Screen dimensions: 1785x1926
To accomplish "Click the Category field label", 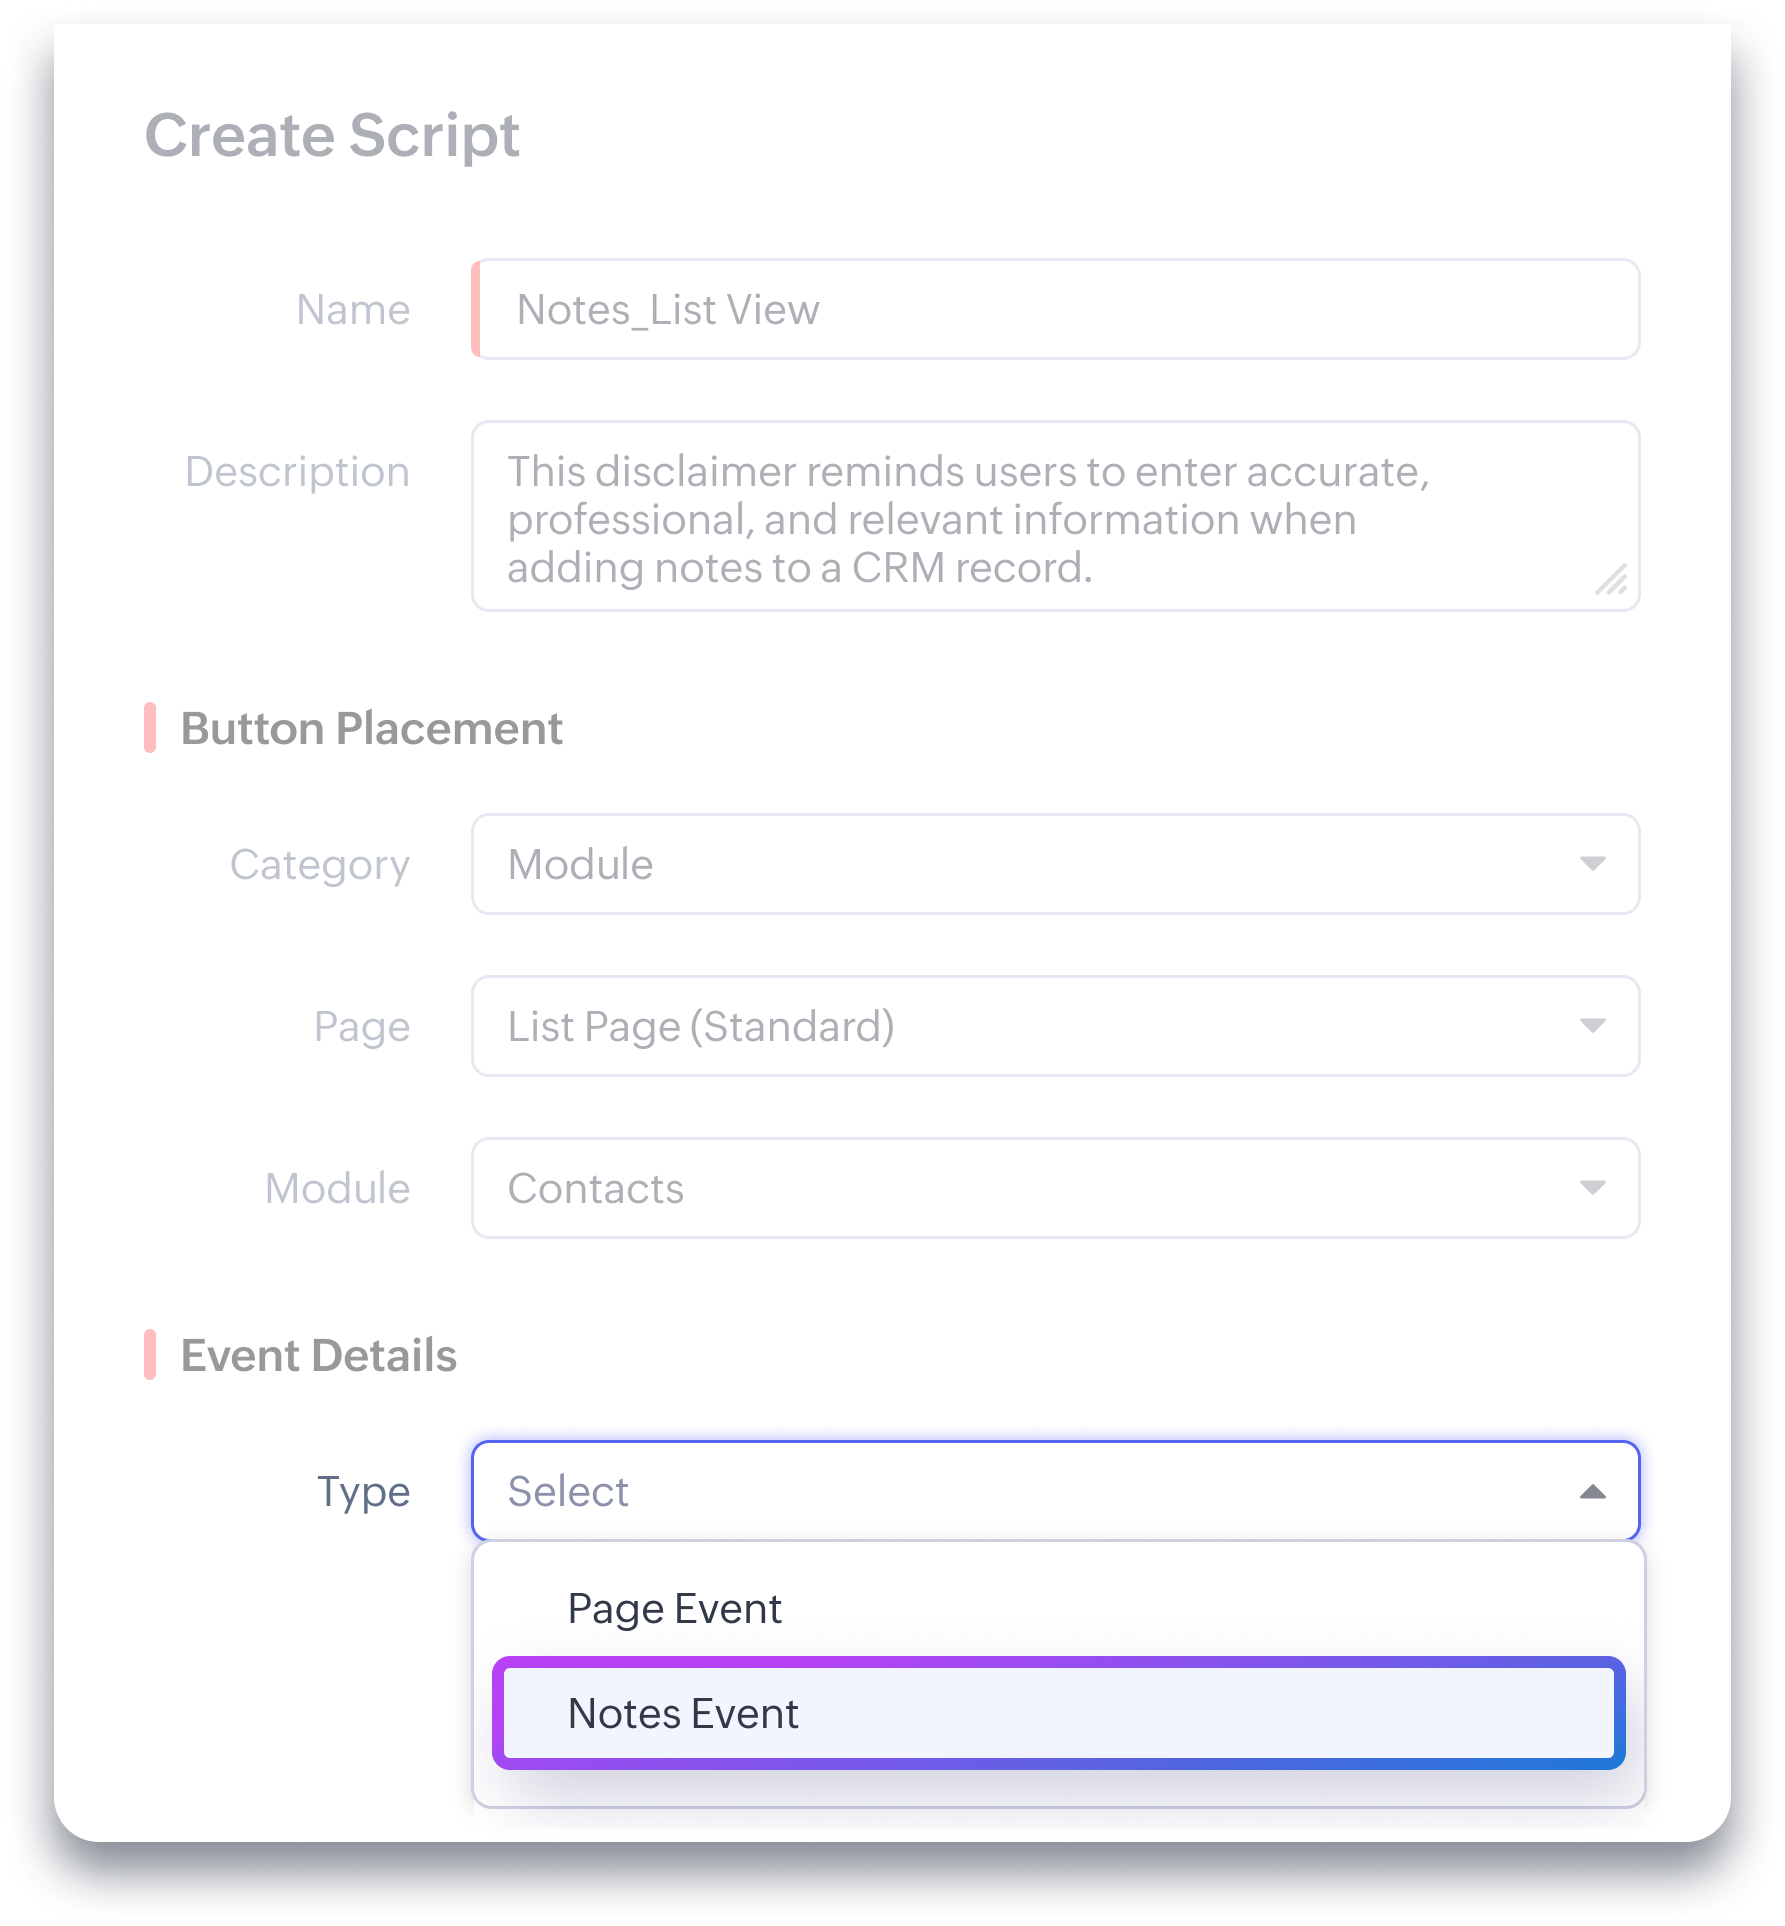I will pos(319,865).
